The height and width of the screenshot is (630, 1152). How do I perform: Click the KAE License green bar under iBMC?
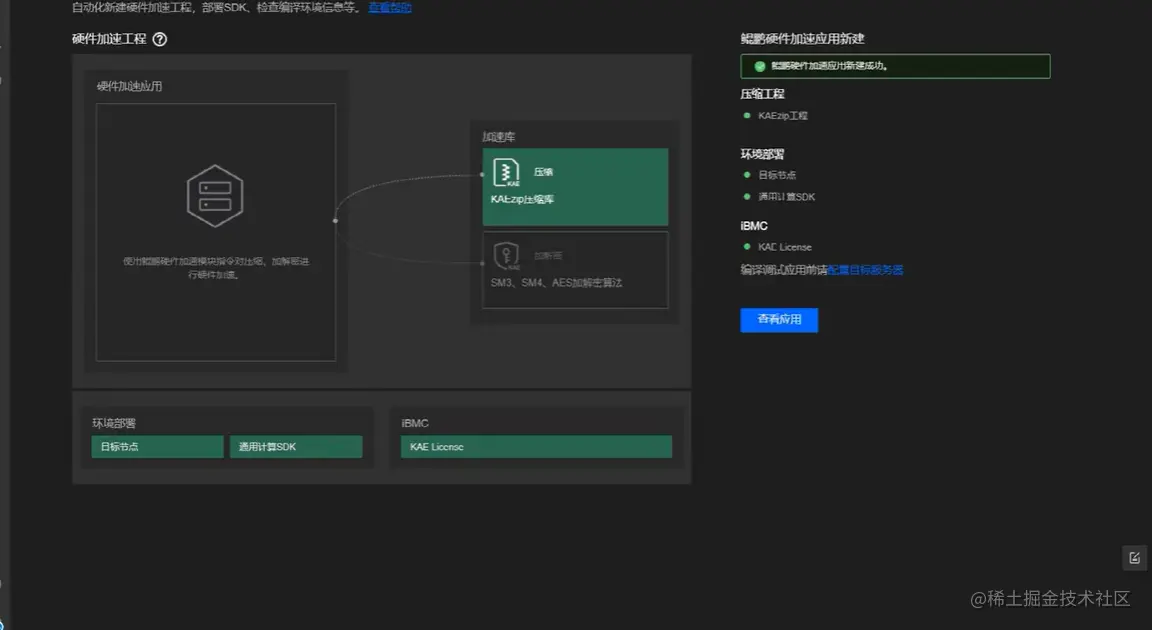point(536,446)
